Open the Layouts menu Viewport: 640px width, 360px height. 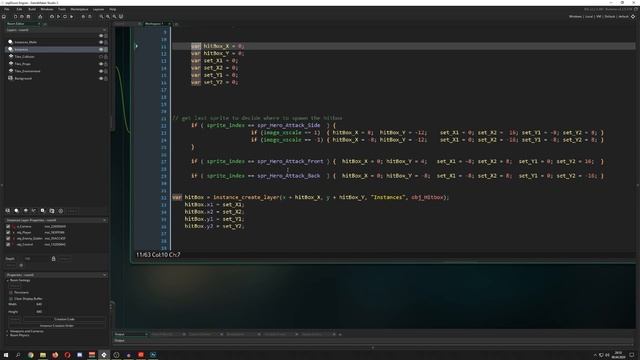coord(98,9)
